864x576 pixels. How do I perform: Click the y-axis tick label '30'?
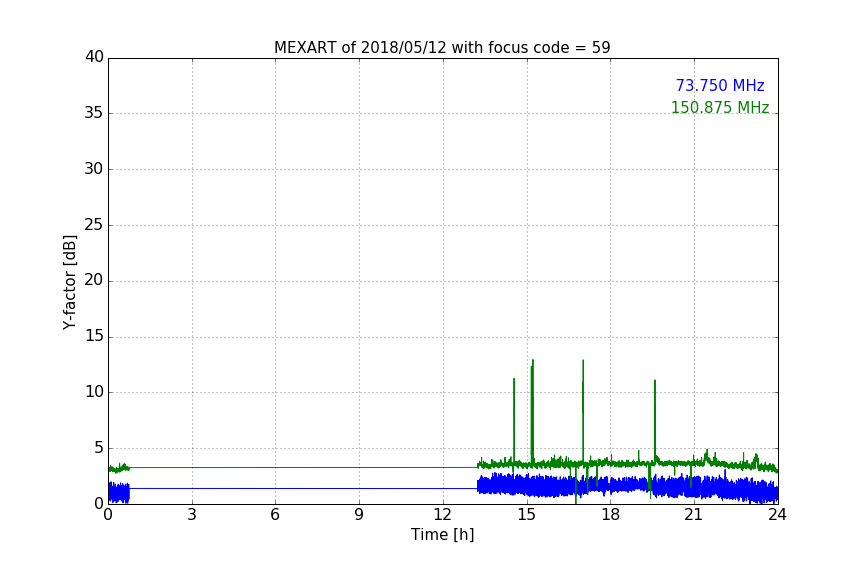pyautogui.click(x=94, y=169)
